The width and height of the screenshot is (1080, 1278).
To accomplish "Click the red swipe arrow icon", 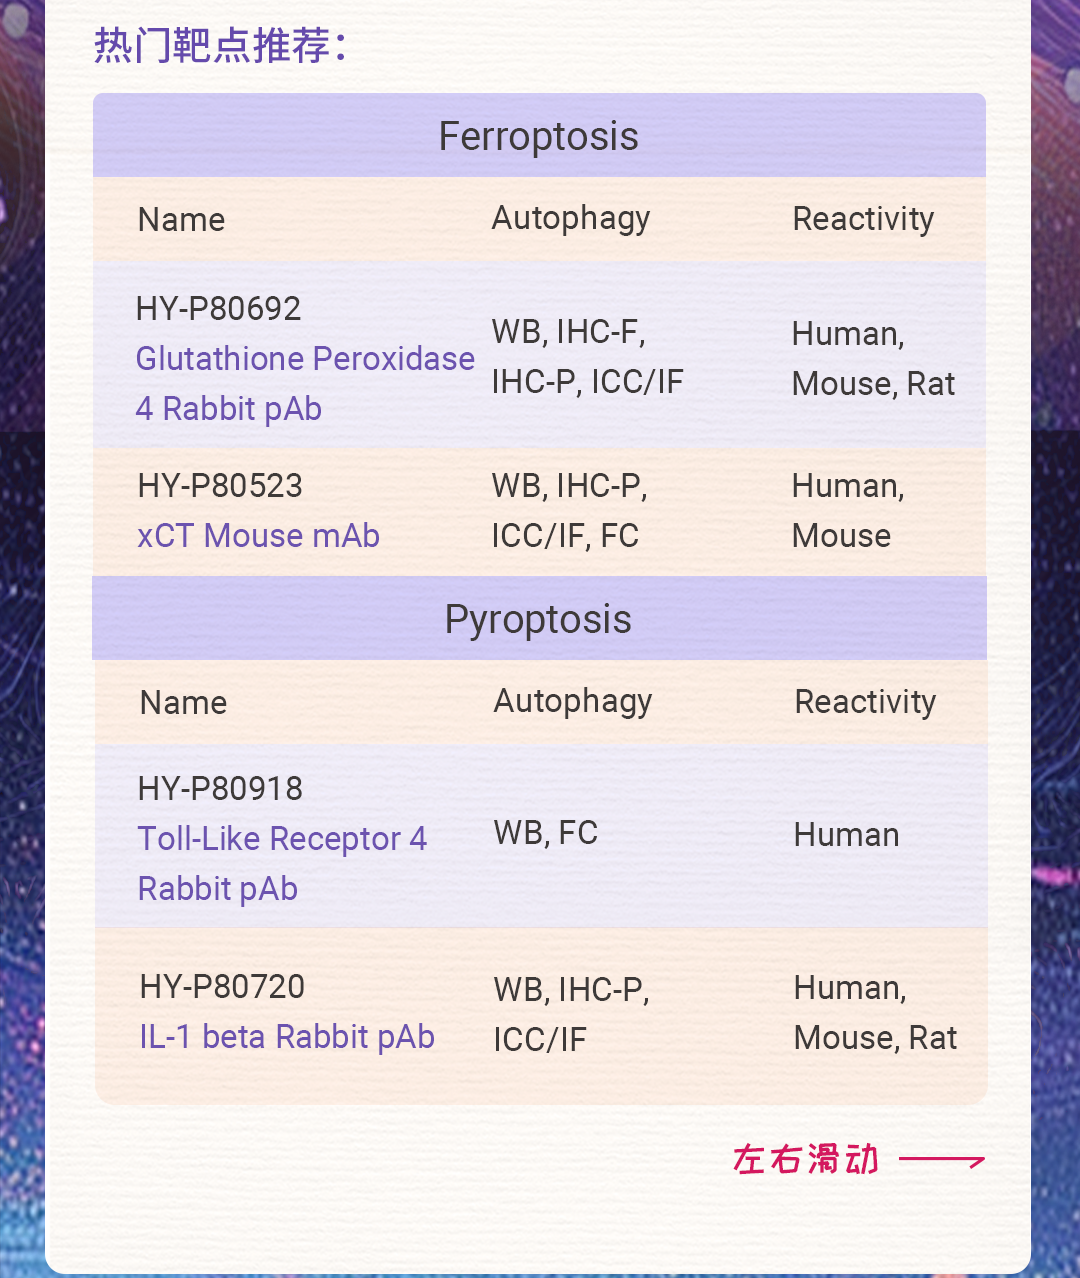I will tap(941, 1160).
